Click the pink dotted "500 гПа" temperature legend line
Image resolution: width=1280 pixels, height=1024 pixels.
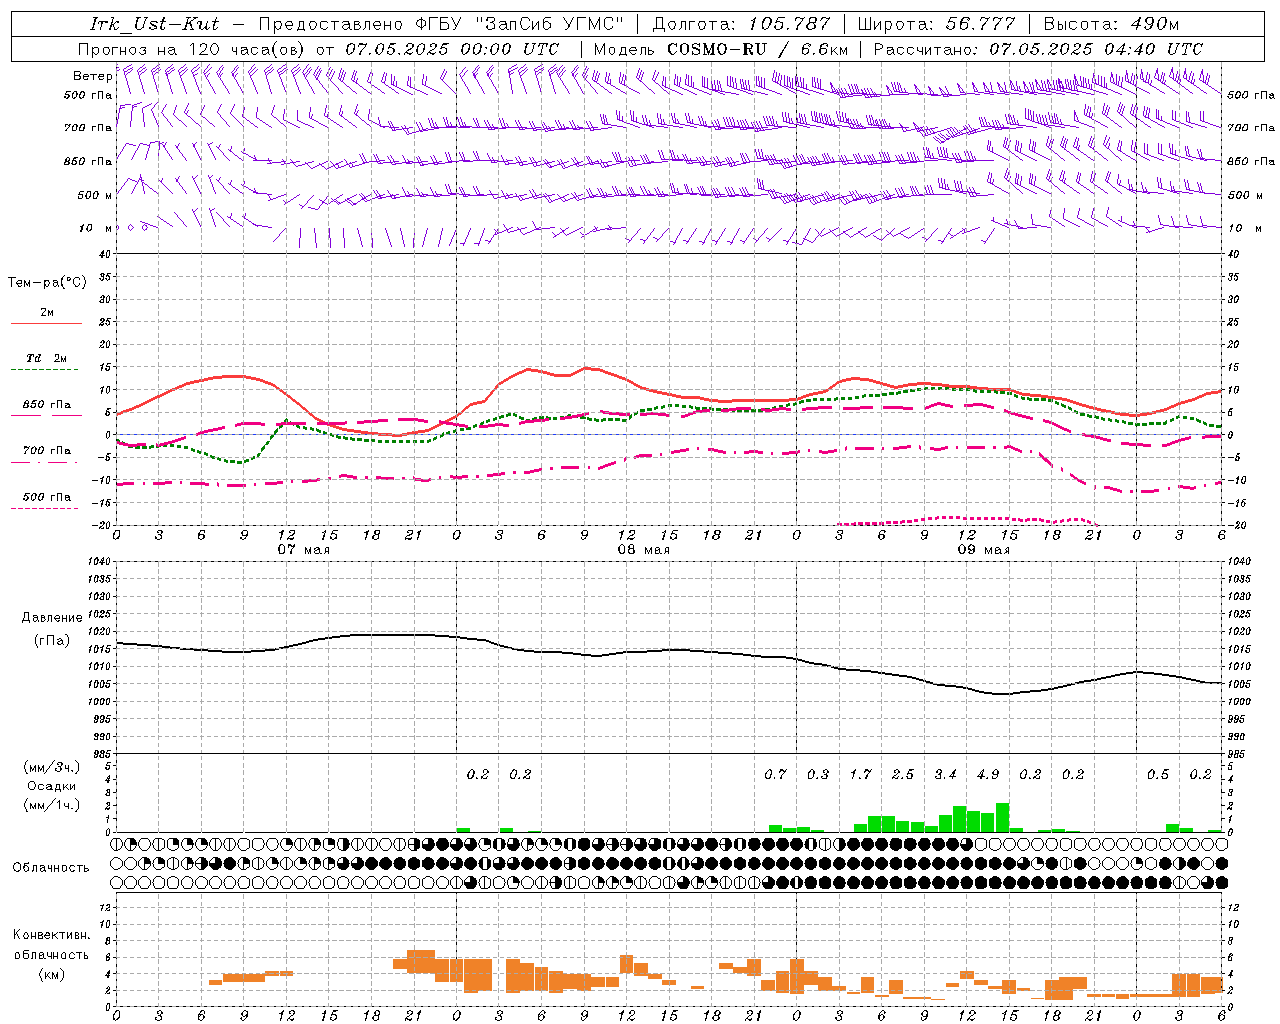click(x=46, y=508)
